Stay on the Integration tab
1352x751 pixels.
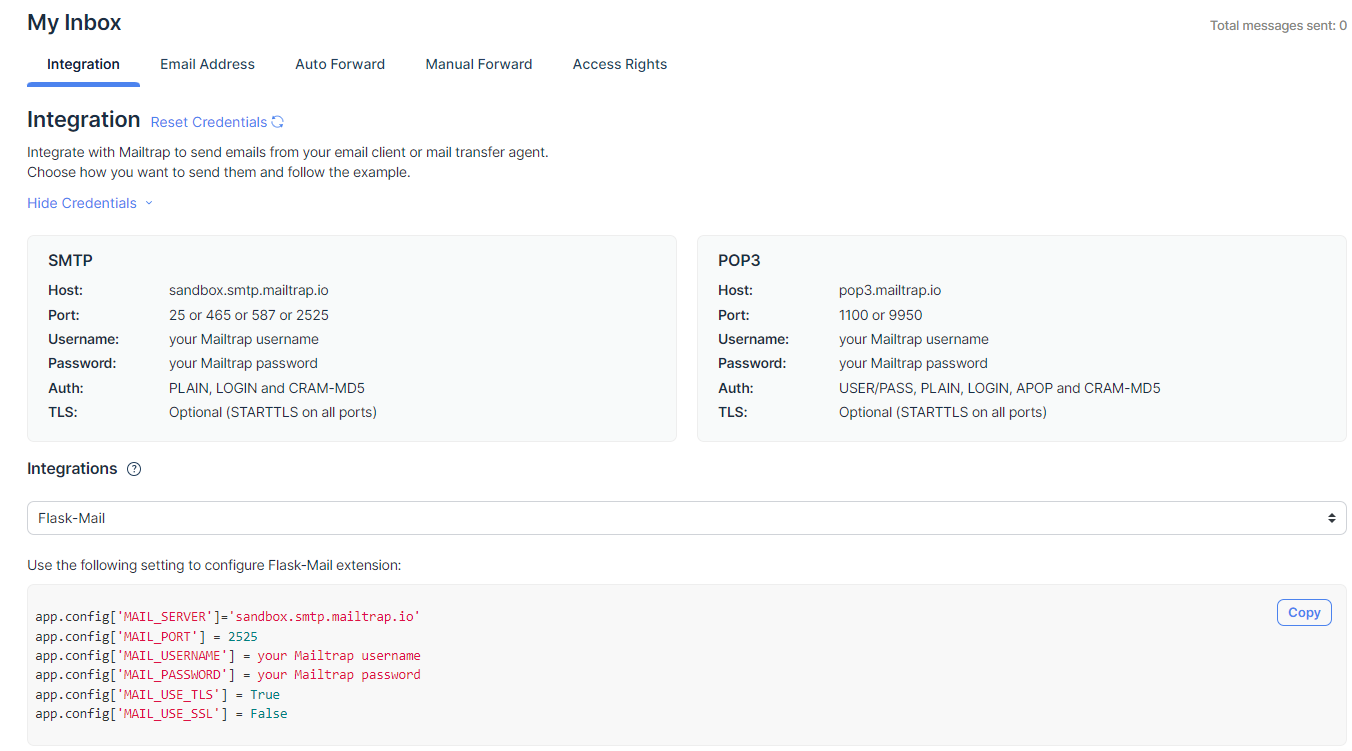[x=83, y=64]
